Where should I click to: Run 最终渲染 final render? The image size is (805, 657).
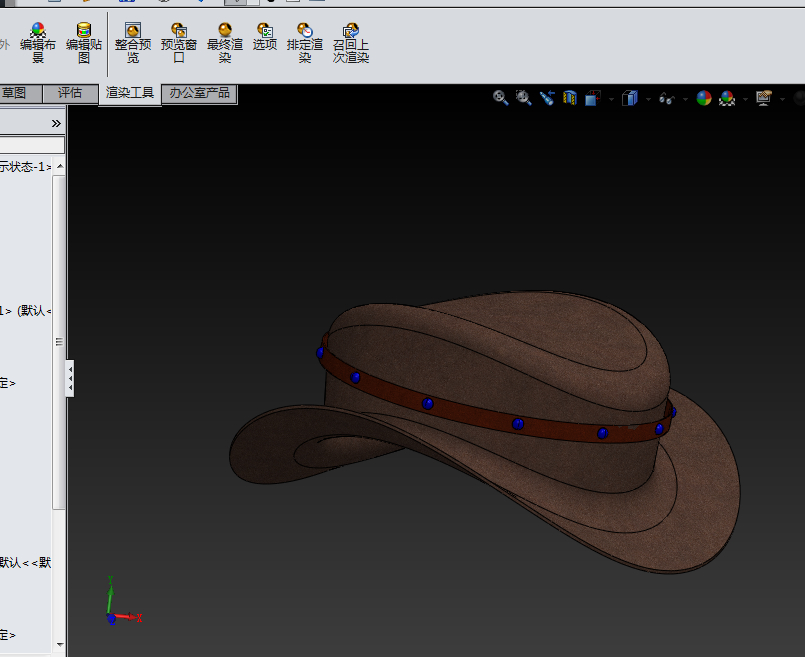coord(225,31)
